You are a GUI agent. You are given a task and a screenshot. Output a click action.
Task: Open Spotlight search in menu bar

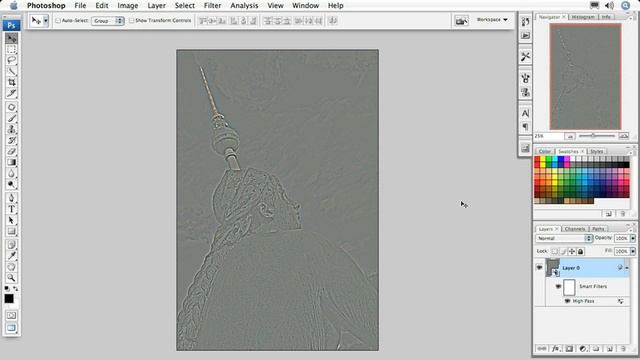tap(625, 5)
